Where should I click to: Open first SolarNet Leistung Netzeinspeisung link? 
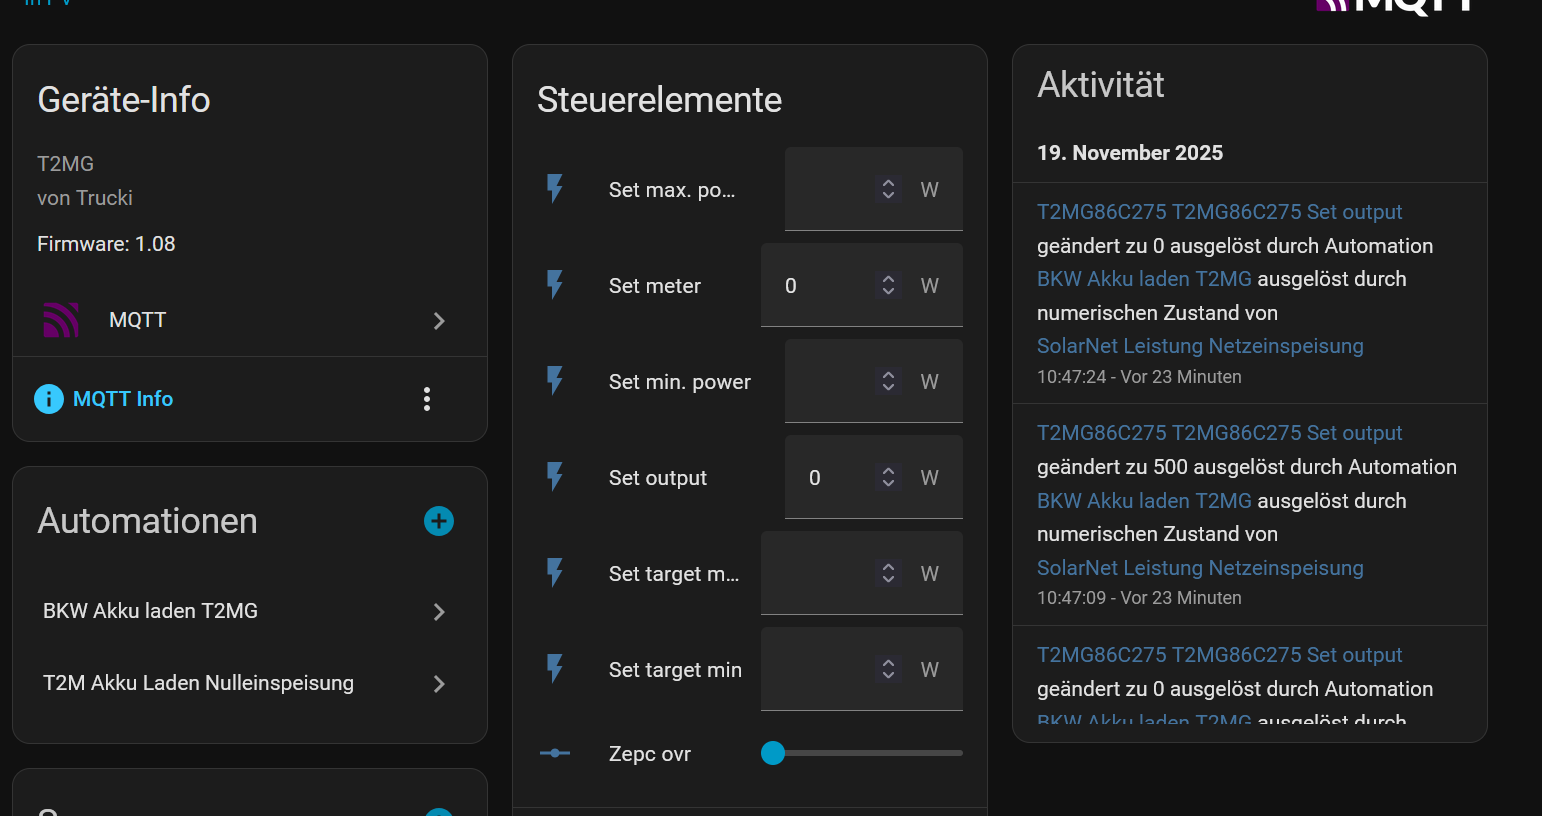(x=1200, y=346)
